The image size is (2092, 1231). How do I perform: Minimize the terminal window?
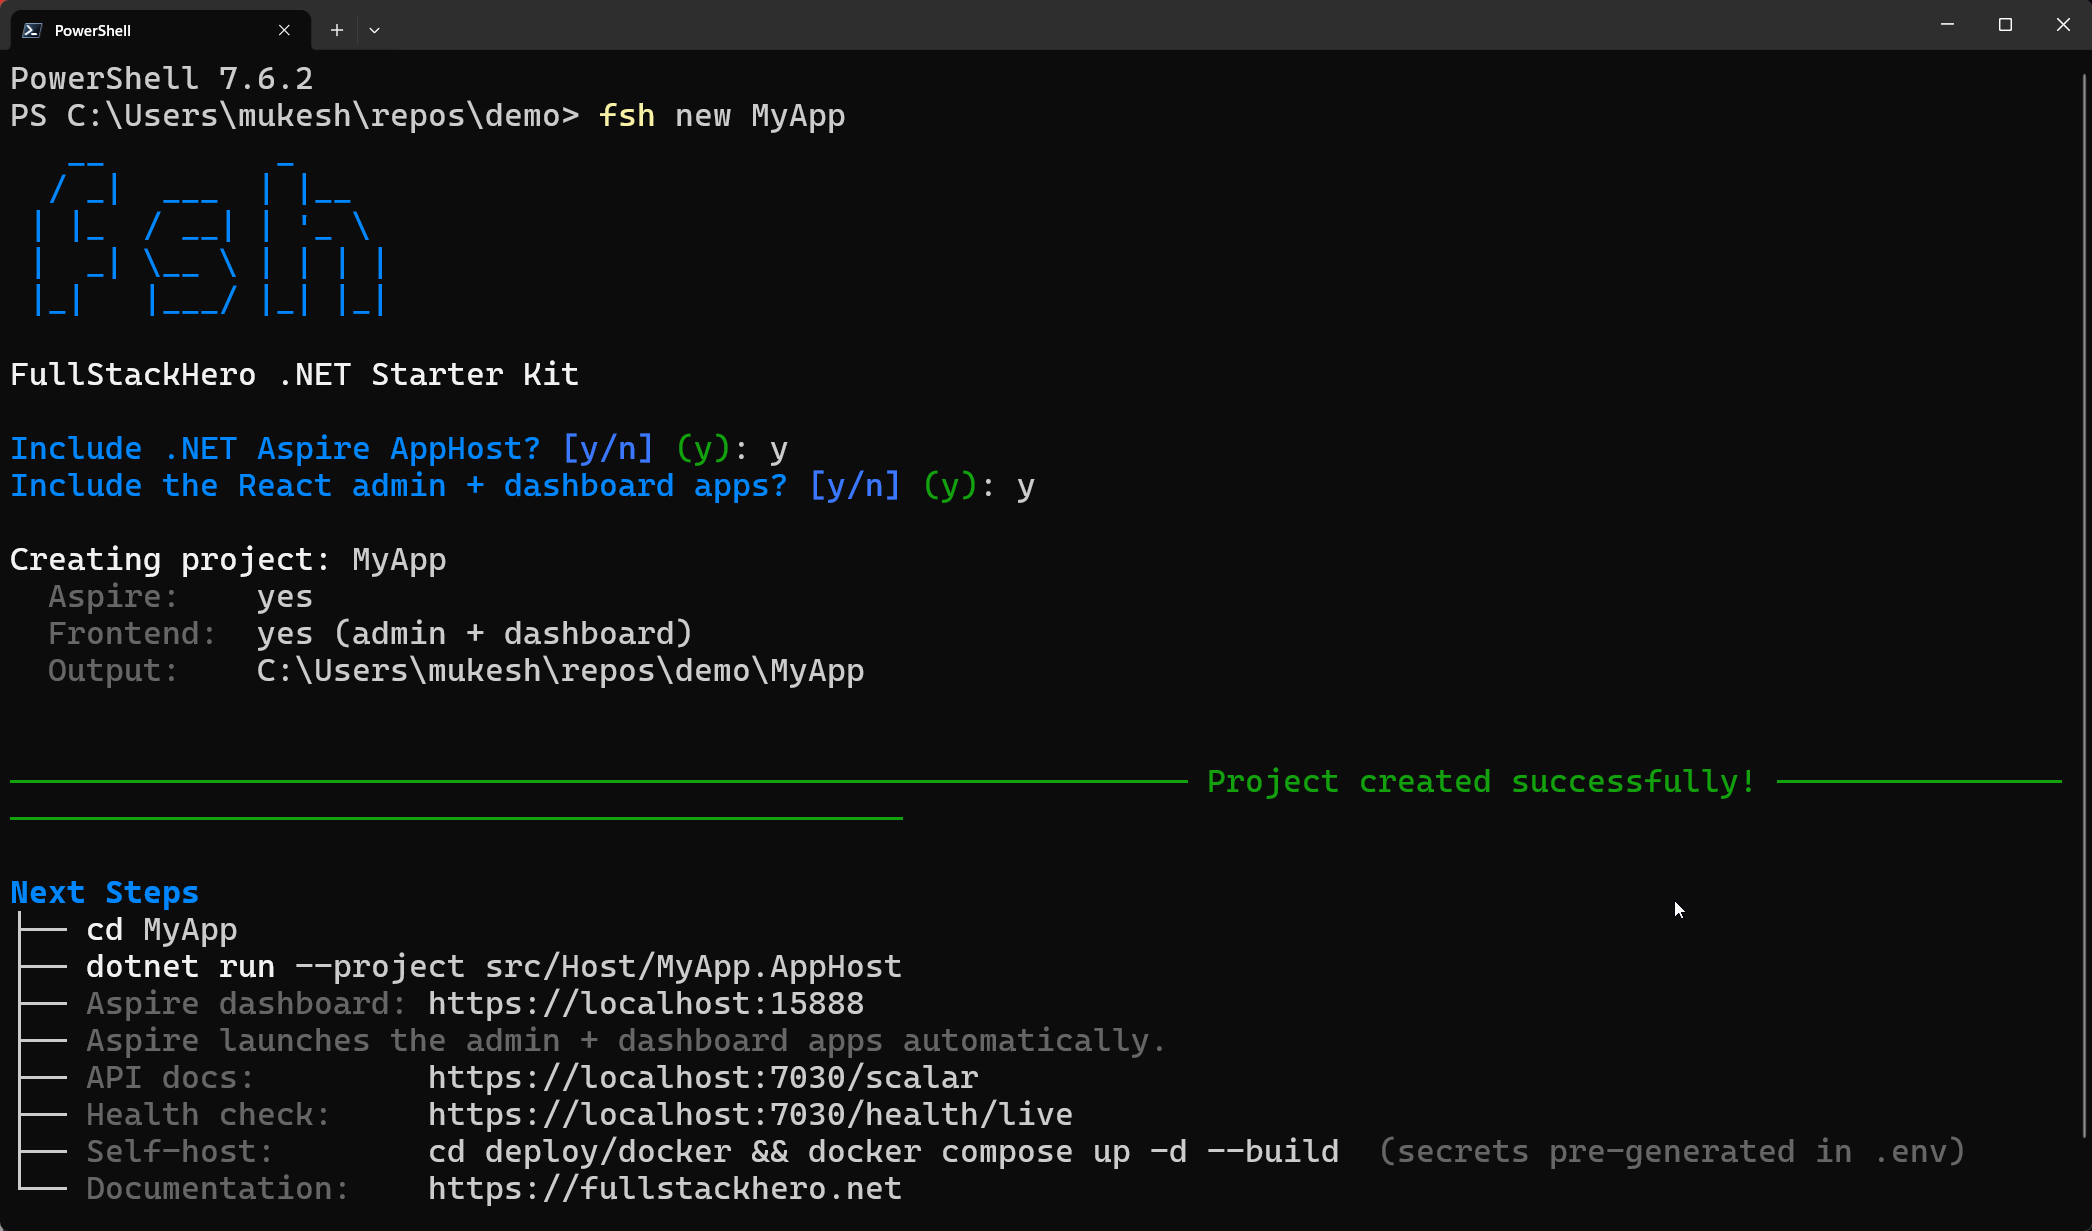click(x=1947, y=24)
